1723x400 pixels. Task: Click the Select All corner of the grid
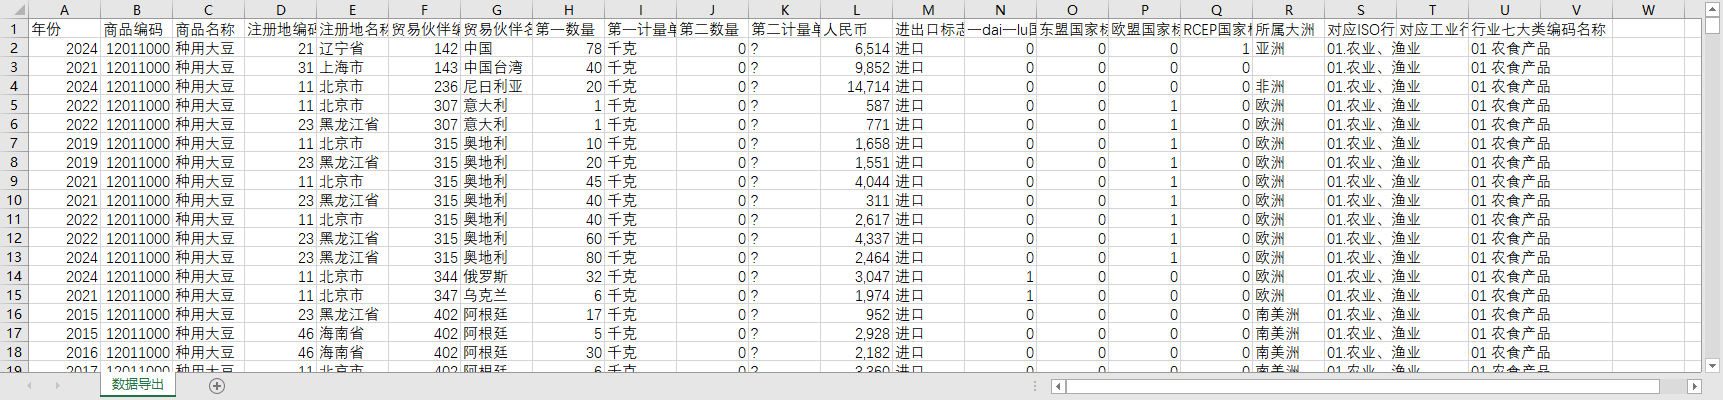coord(14,10)
